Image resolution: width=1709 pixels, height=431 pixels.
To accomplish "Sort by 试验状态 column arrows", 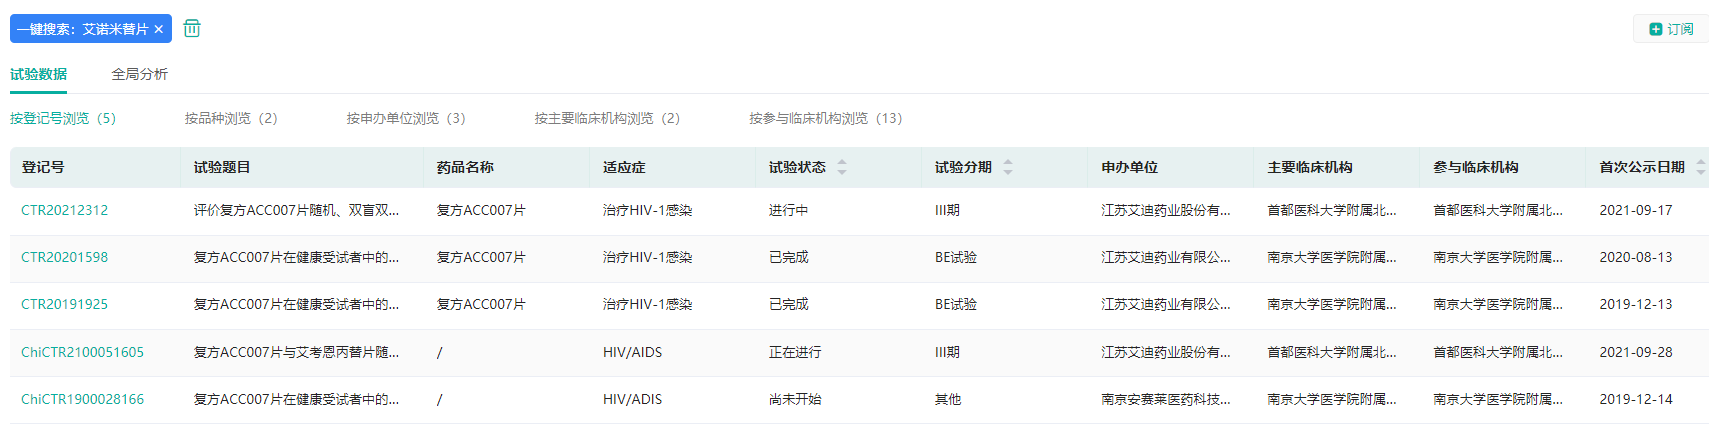I will pyautogui.click(x=842, y=167).
